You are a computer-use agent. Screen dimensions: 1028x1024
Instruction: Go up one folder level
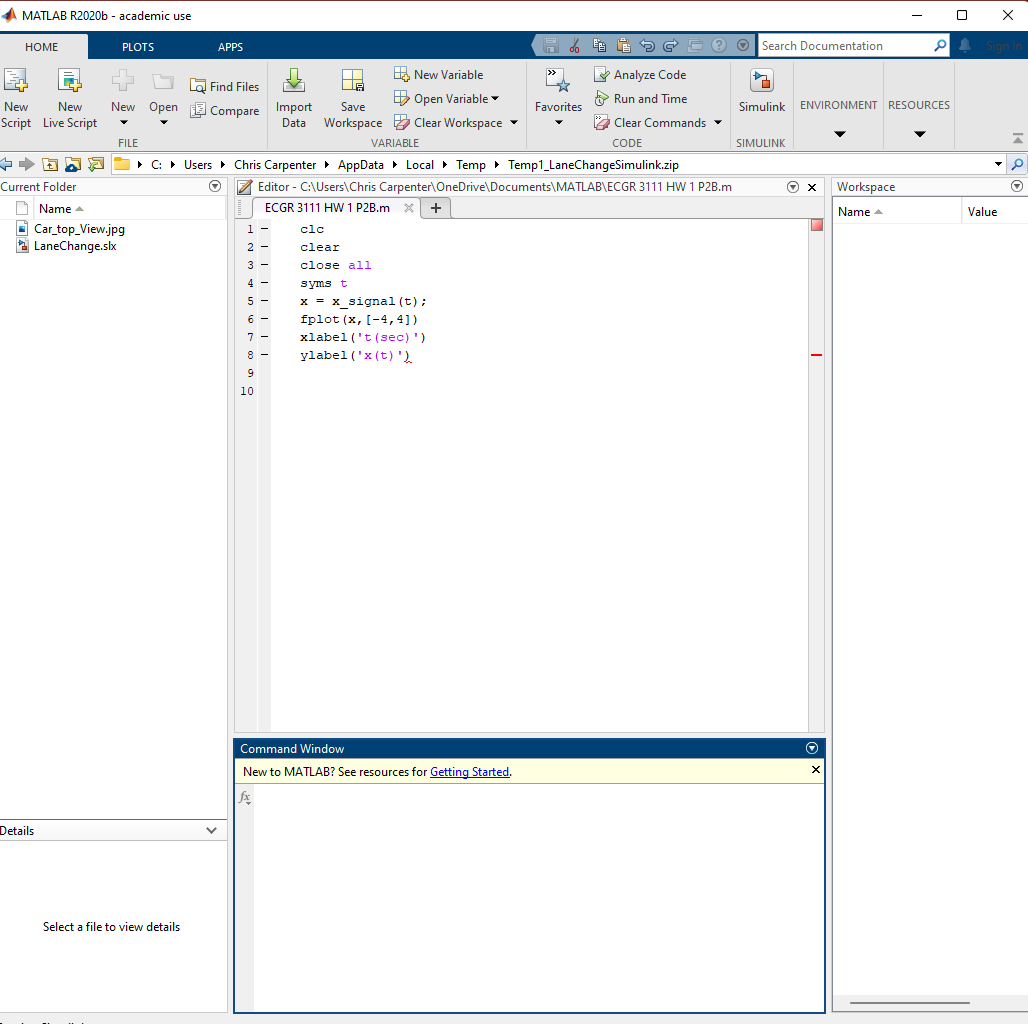[x=49, y=165]
